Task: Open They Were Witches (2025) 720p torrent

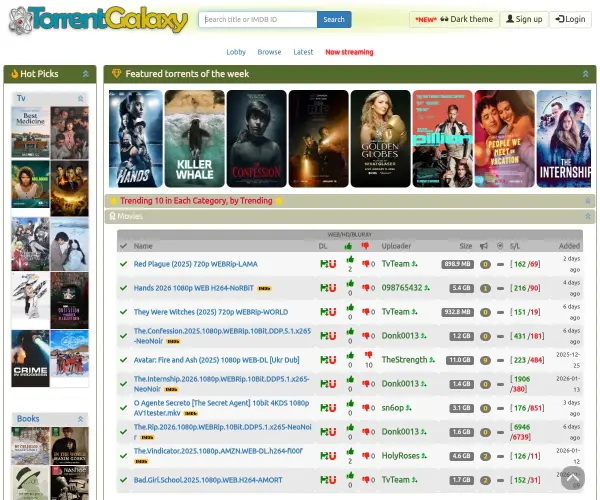Action: click(x=211, y=312)
